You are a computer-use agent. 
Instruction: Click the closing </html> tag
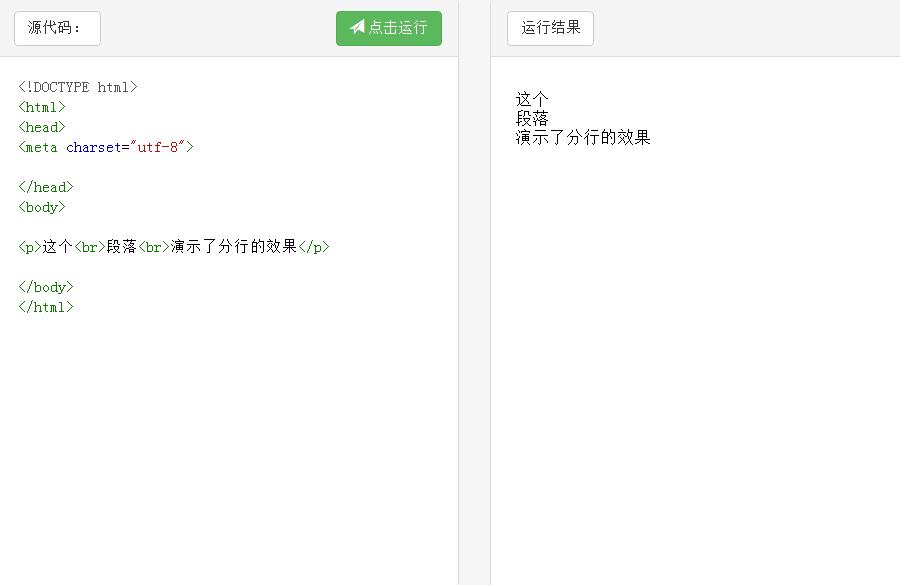pos(46,307)
